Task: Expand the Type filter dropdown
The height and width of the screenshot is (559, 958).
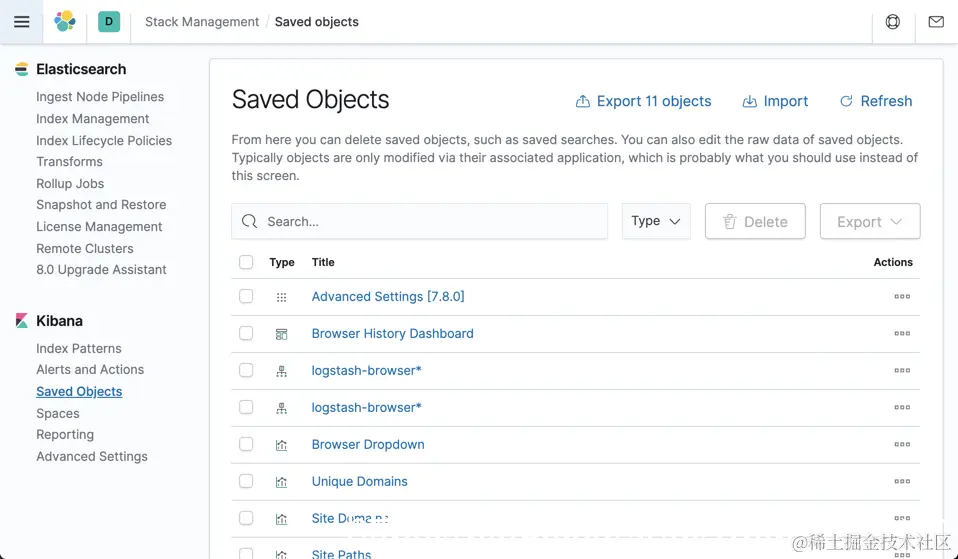Action: point(656,221)
